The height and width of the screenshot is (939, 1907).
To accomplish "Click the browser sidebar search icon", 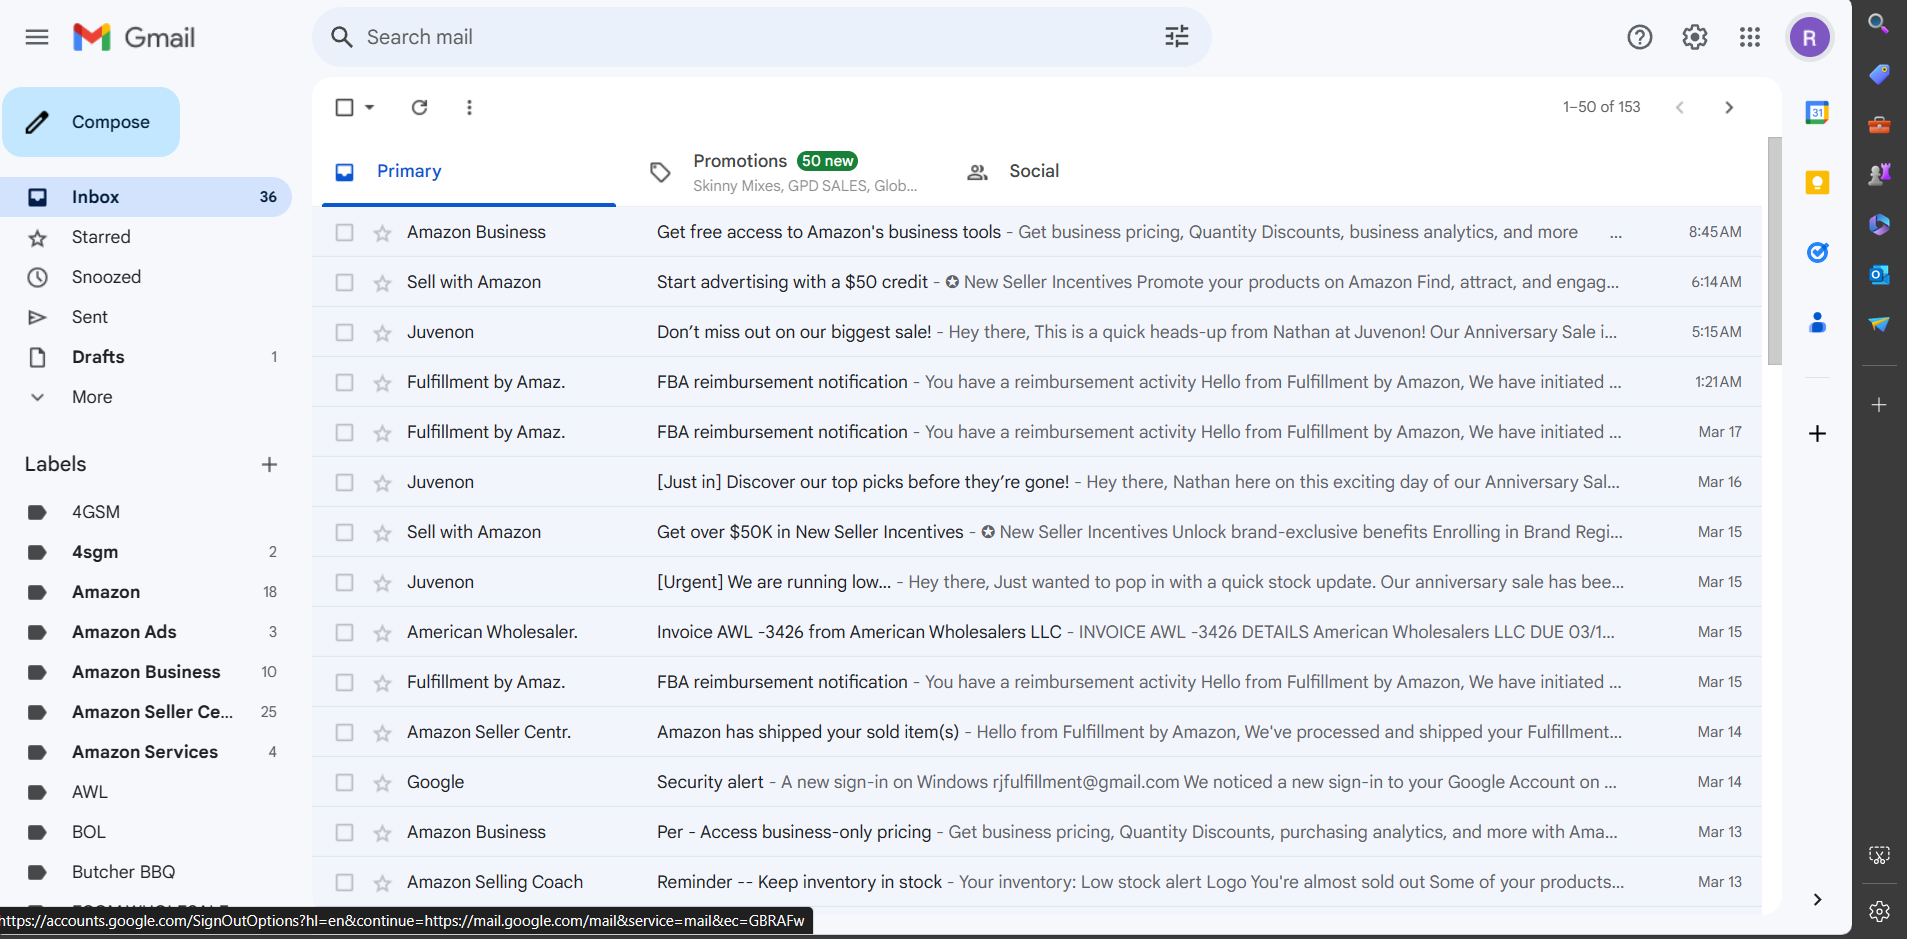I will pos(1879,23).
